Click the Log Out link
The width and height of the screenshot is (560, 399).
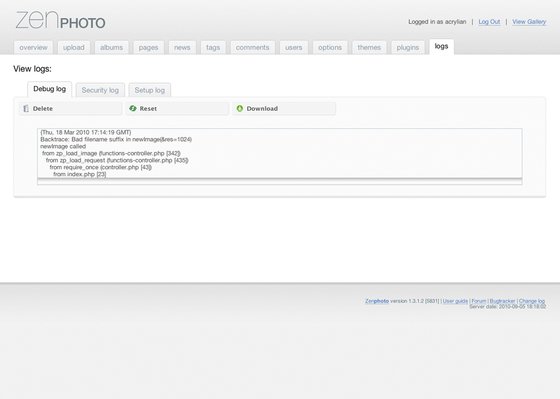click(x=489, y=22)
